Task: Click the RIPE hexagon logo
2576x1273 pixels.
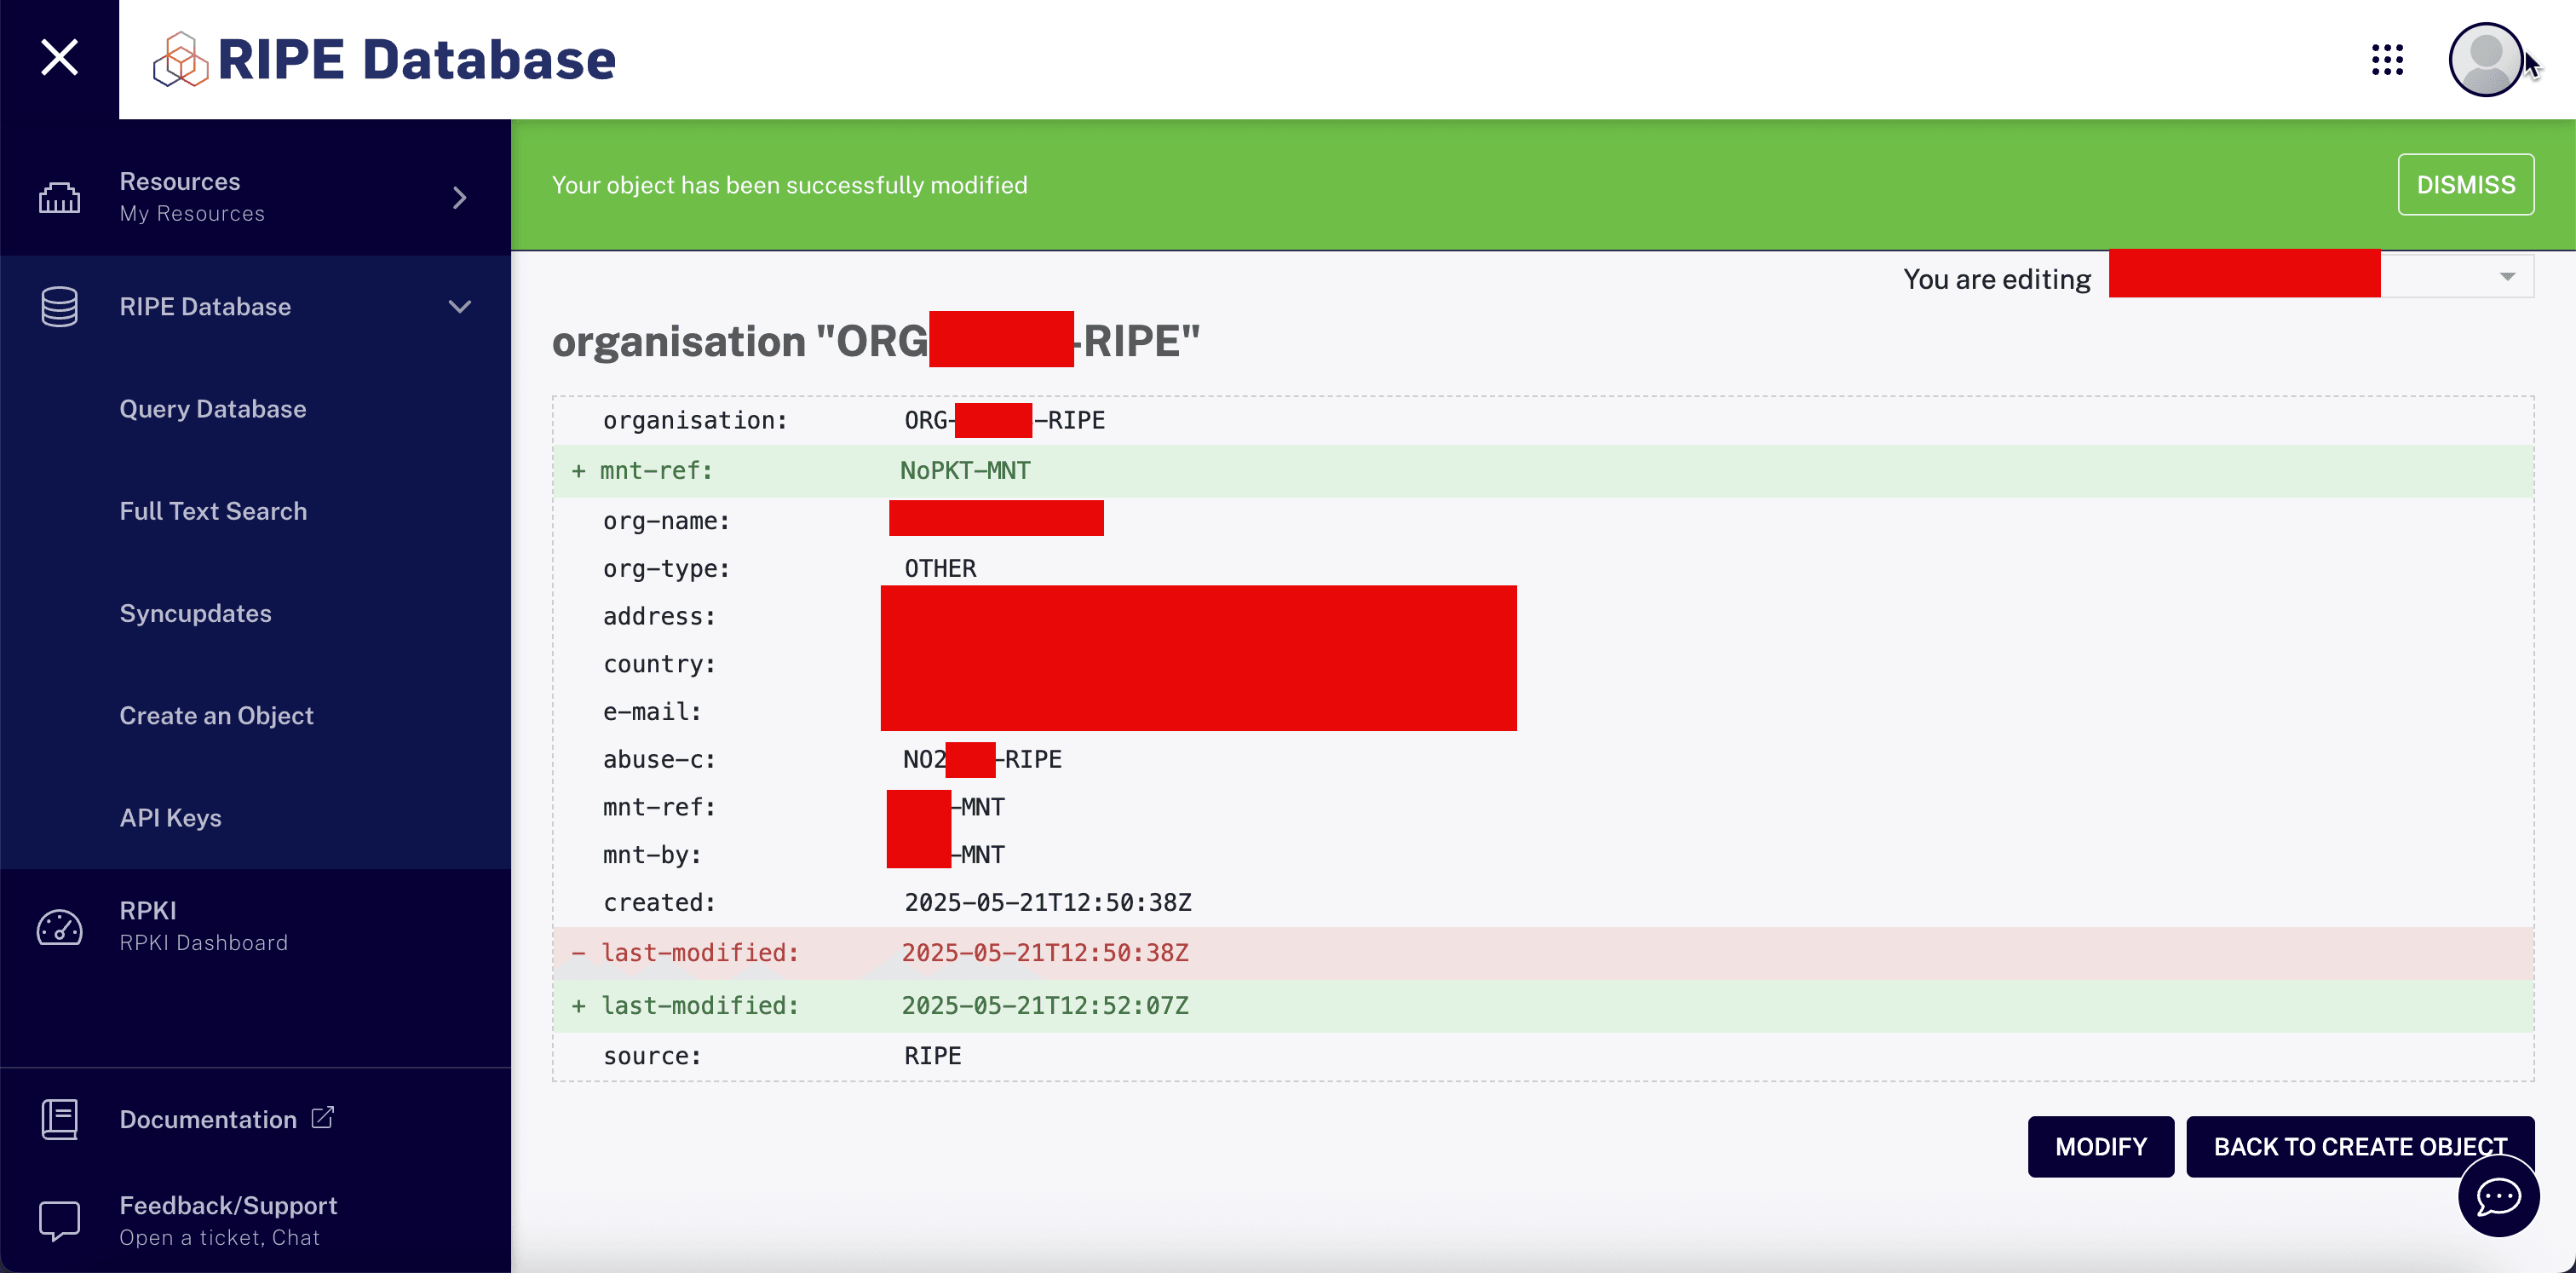Action: 180,59
